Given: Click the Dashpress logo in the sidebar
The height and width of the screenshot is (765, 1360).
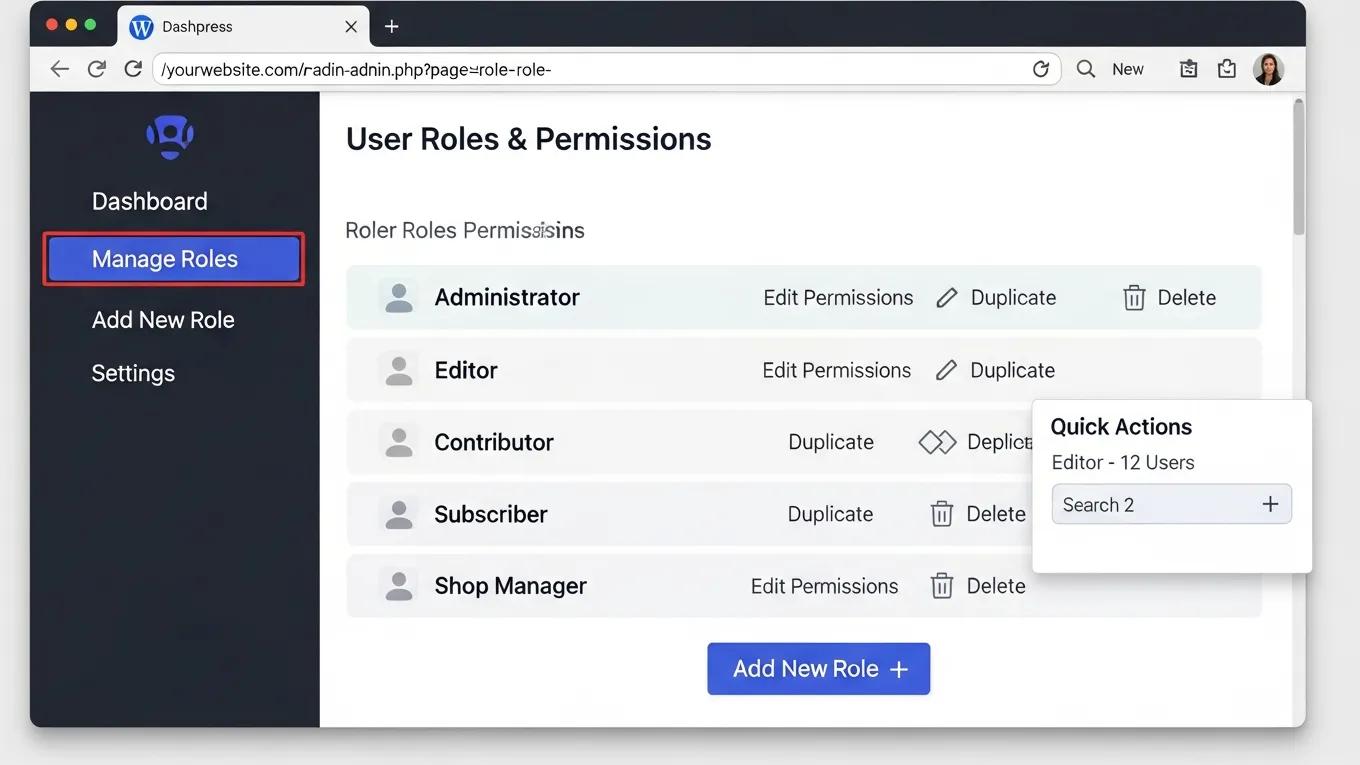Looking at the screenshot, I should 170,136.
